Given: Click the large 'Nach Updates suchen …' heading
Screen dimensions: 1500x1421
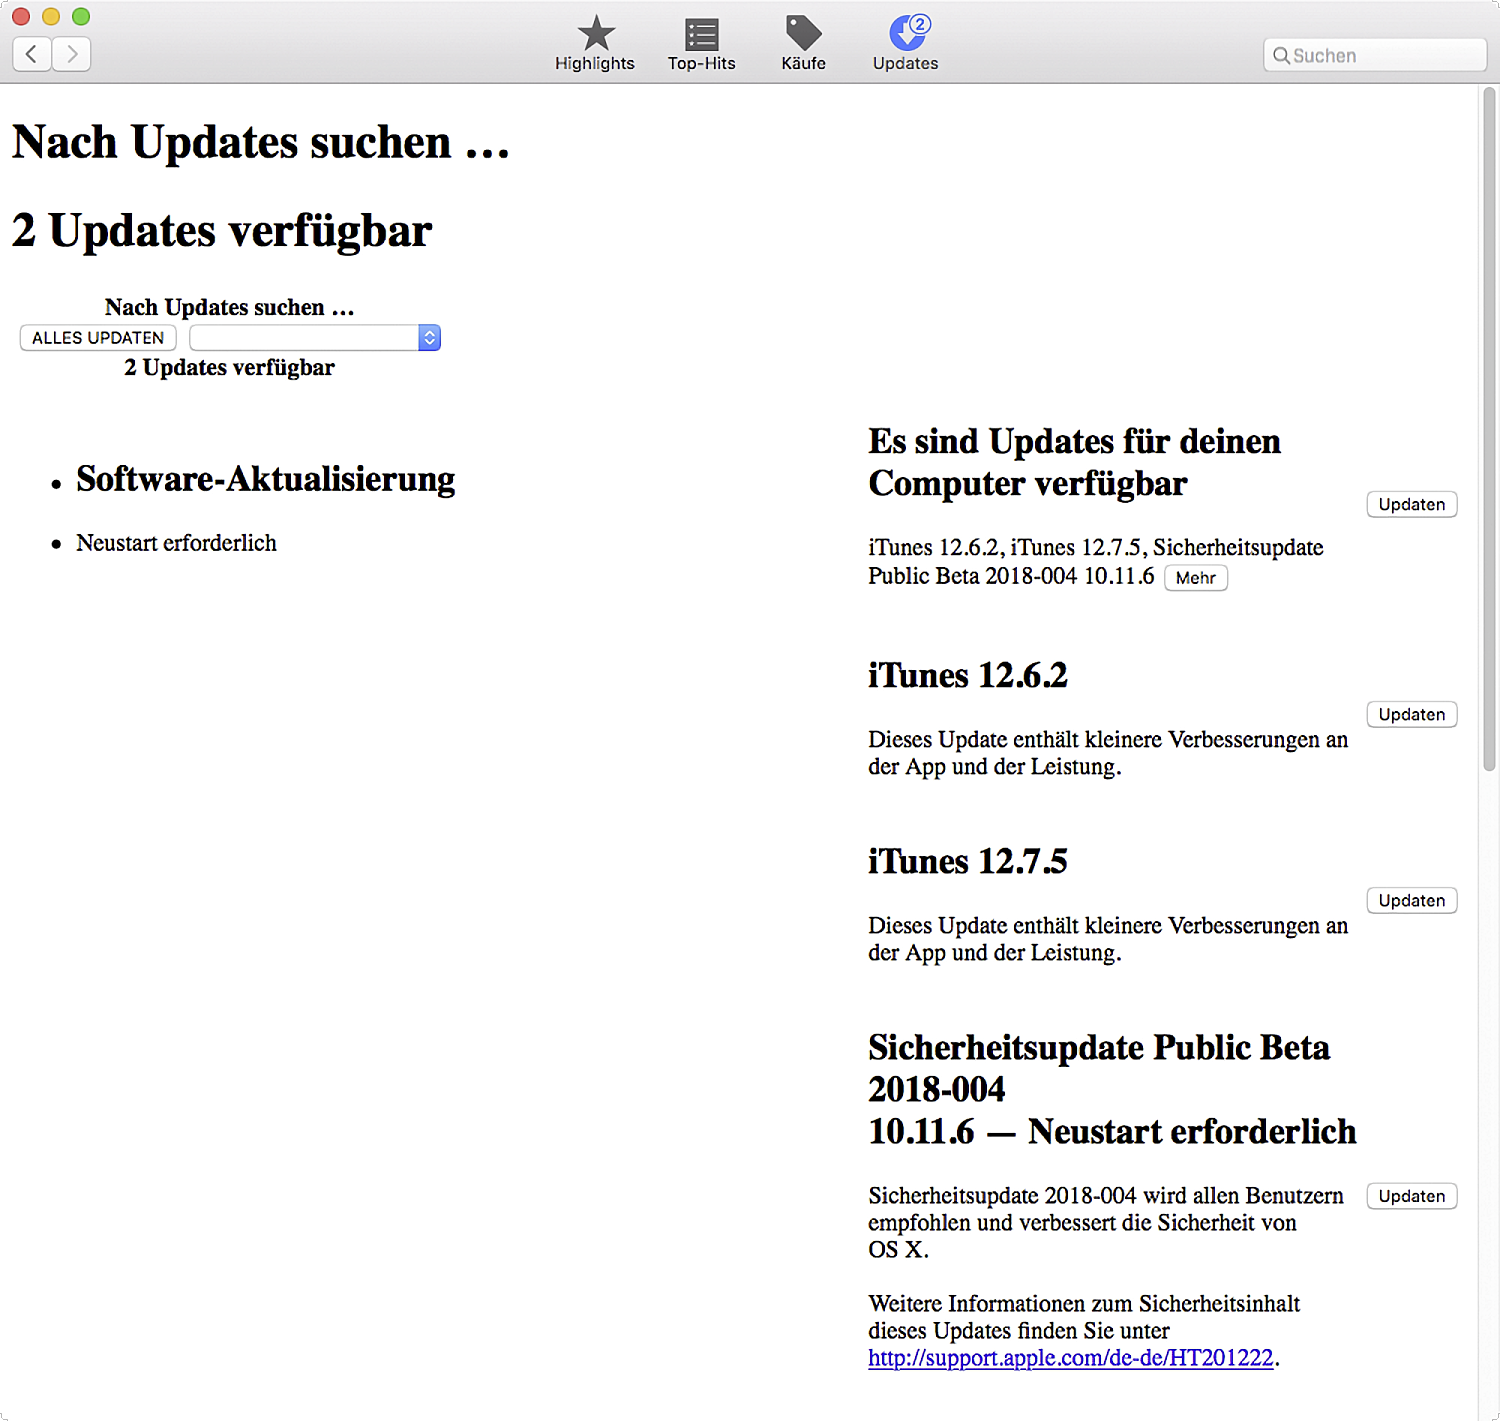Looking at the screenshot, I should coord(261,142).
